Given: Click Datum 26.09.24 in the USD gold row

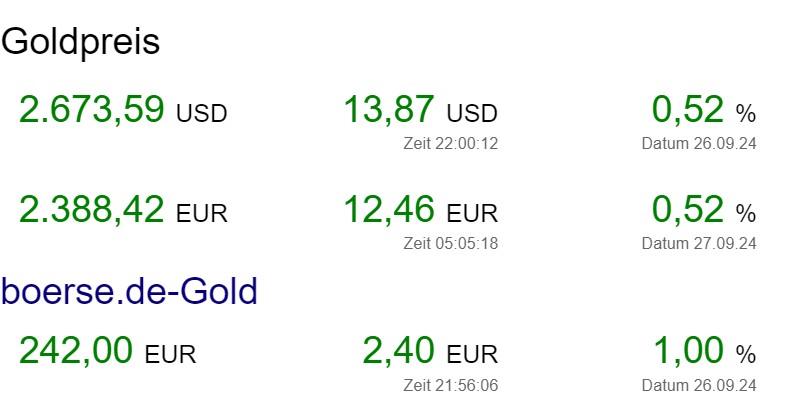Looking at the screenshot, I should tap(699, 143).
